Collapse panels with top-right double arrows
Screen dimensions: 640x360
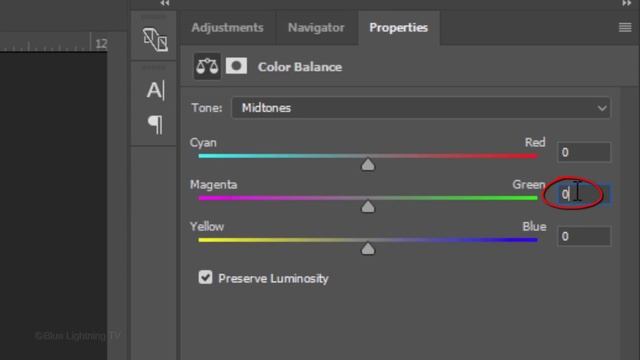627,3
